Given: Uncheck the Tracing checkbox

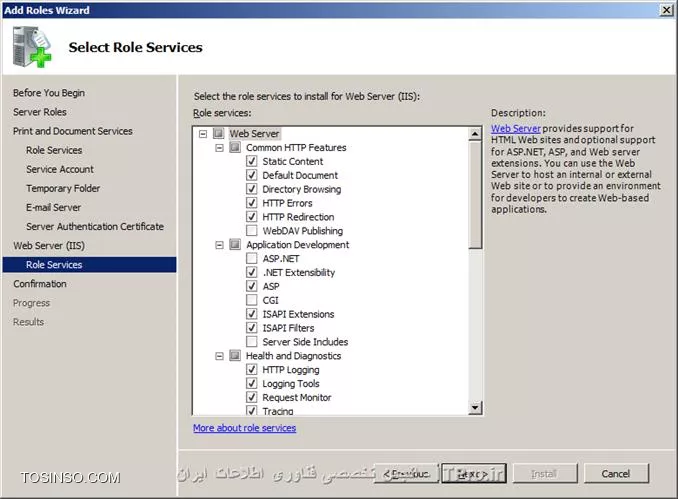Looking at the screenshot, I should [252, 410].
